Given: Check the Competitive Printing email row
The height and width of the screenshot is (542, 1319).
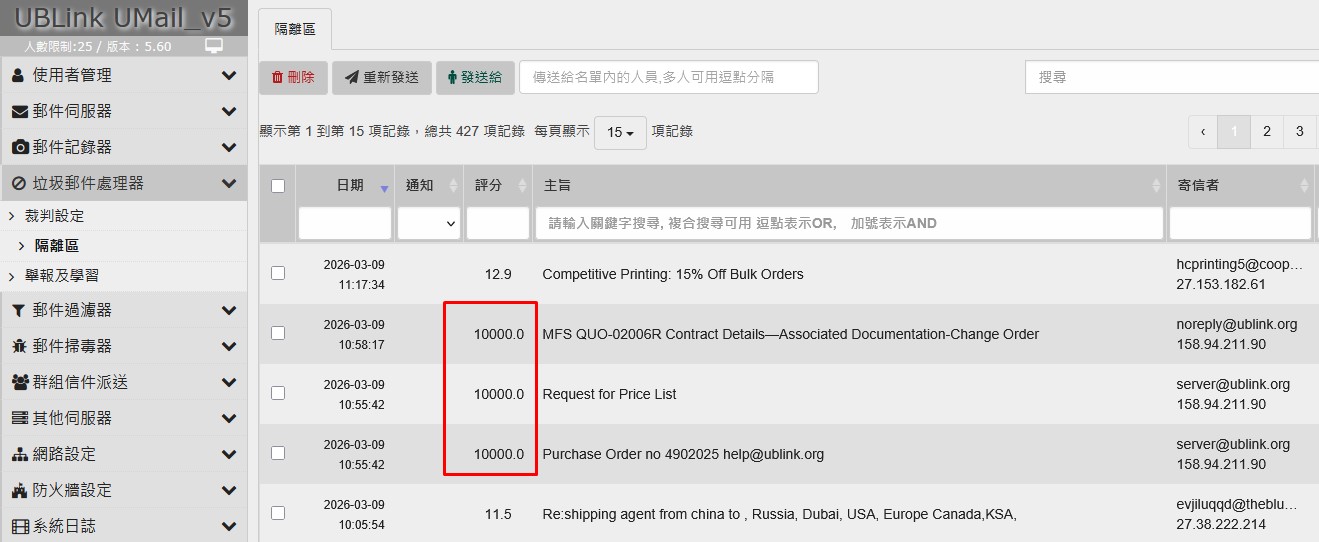Looking at the screenshot, I should pos(278,273).
